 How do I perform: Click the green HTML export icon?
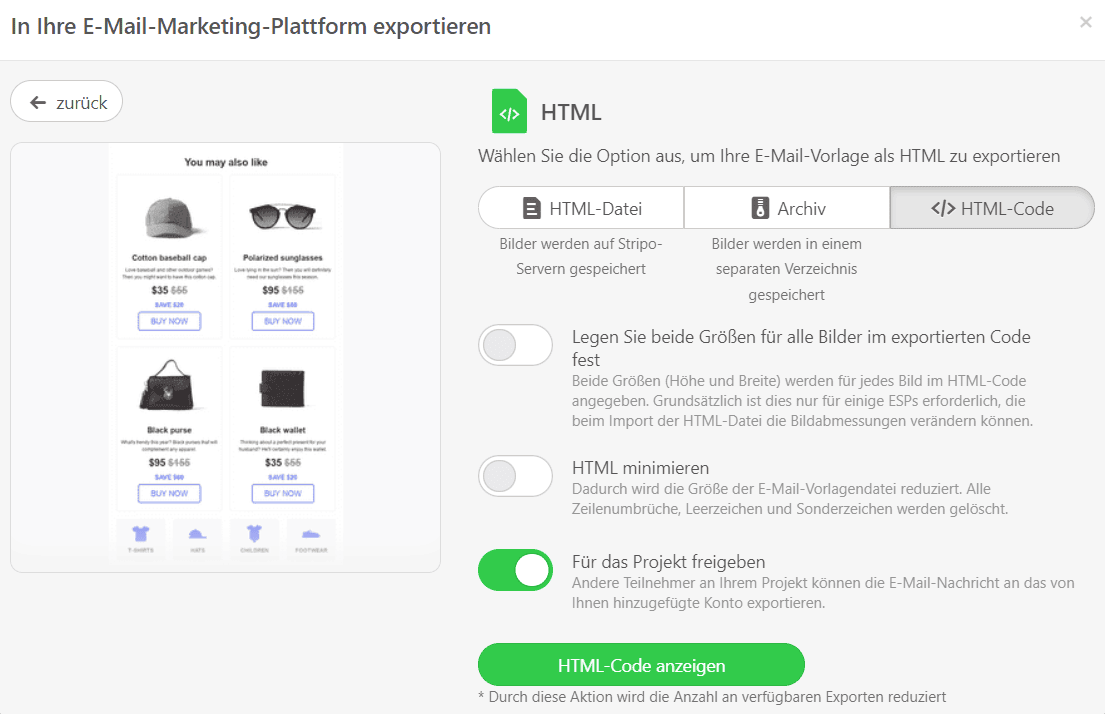point(509,111)
